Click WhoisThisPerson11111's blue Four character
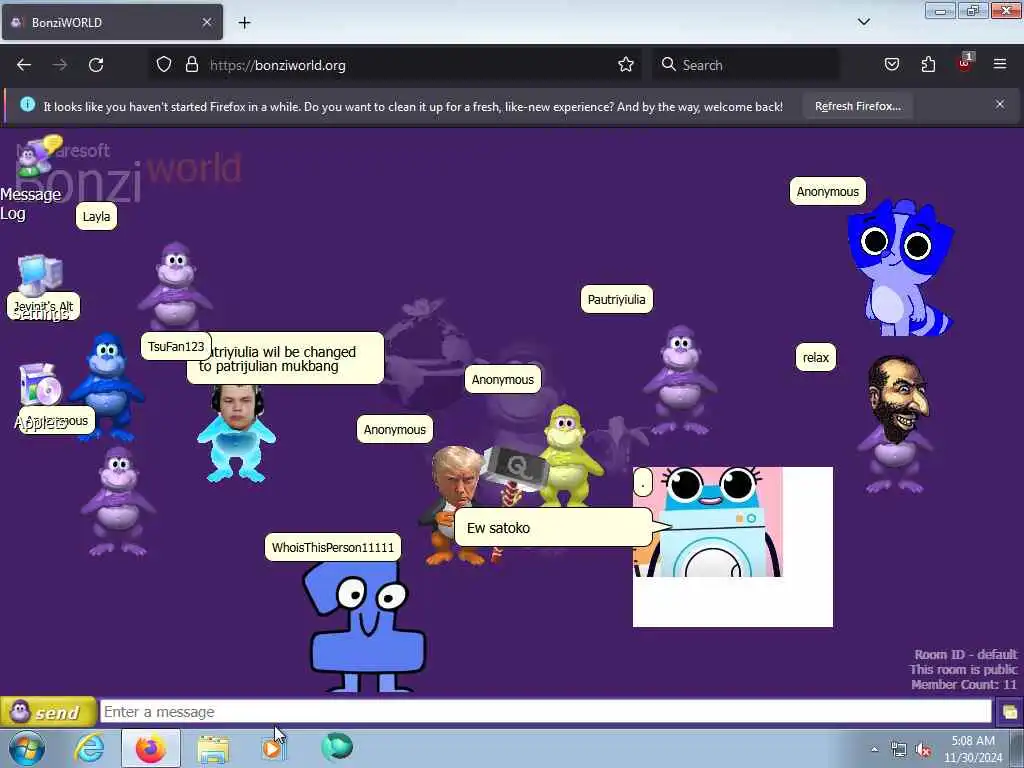1024x768 pixels. click(x=366, y=626)
